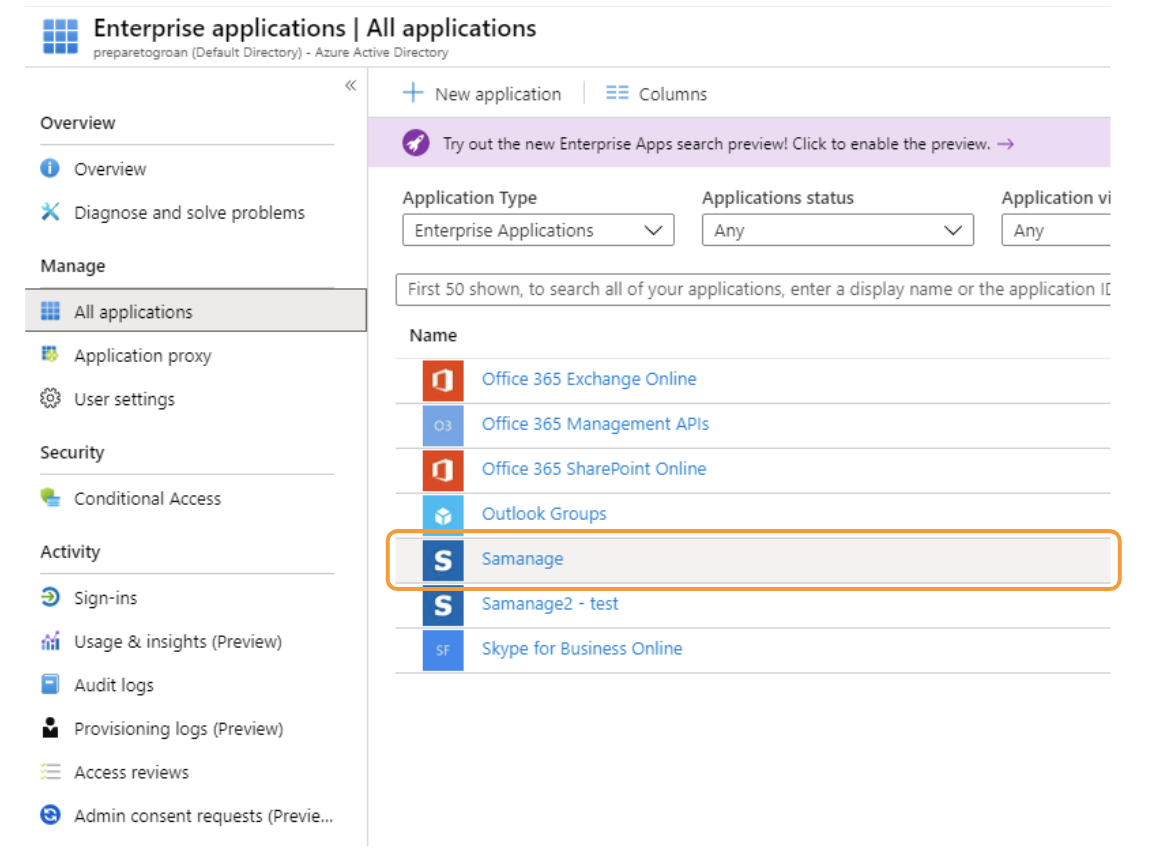Open the Application Type dropdown
Viewport: 1166px width, 848px height.
(538, 230)
